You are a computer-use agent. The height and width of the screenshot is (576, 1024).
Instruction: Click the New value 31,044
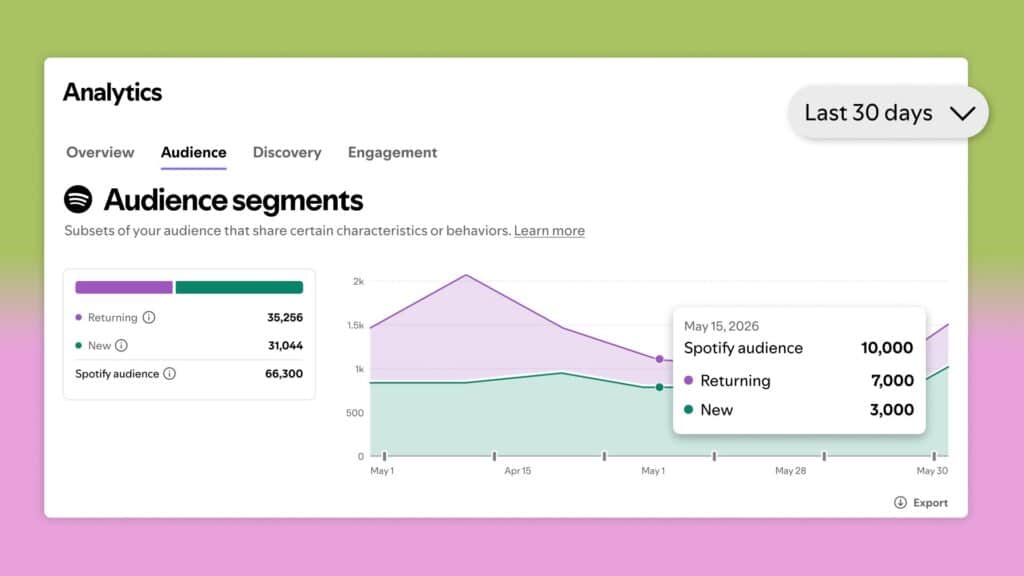[x=285, y=345]
